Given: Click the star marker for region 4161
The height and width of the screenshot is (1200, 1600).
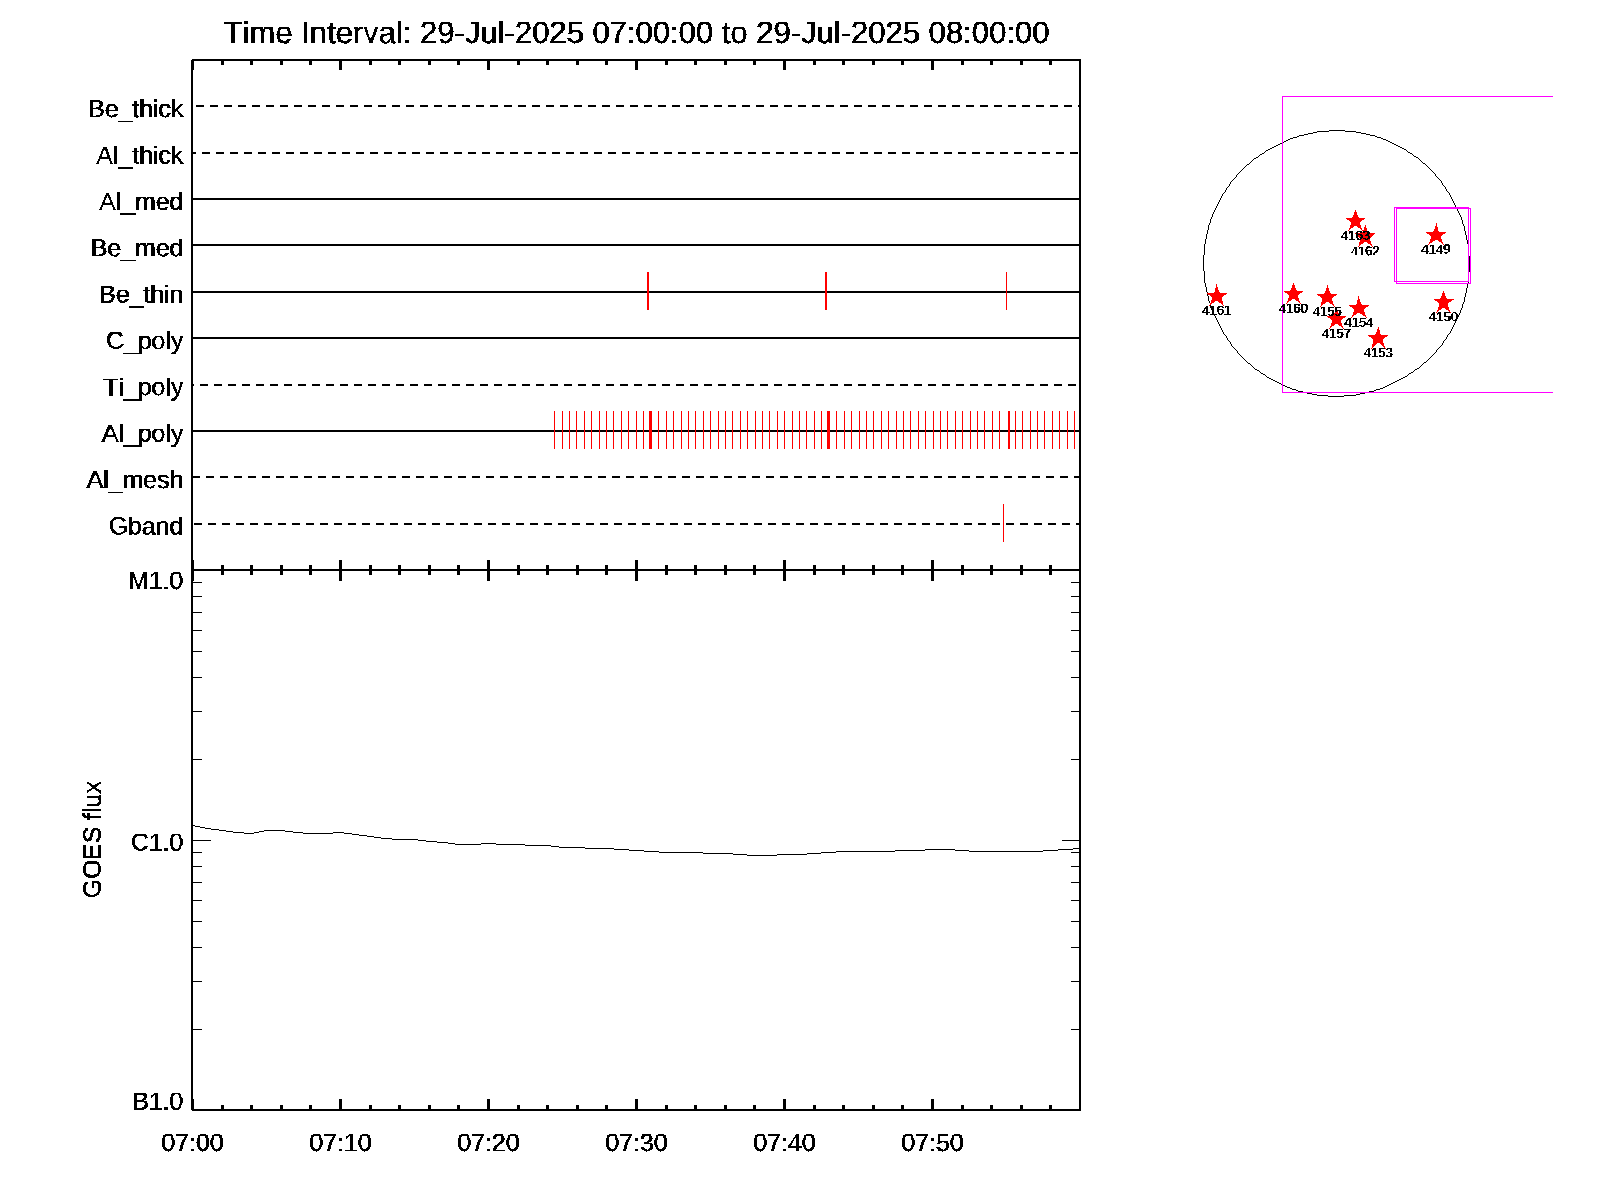Looking at the screenshot, I should [x=1216, y=297].
